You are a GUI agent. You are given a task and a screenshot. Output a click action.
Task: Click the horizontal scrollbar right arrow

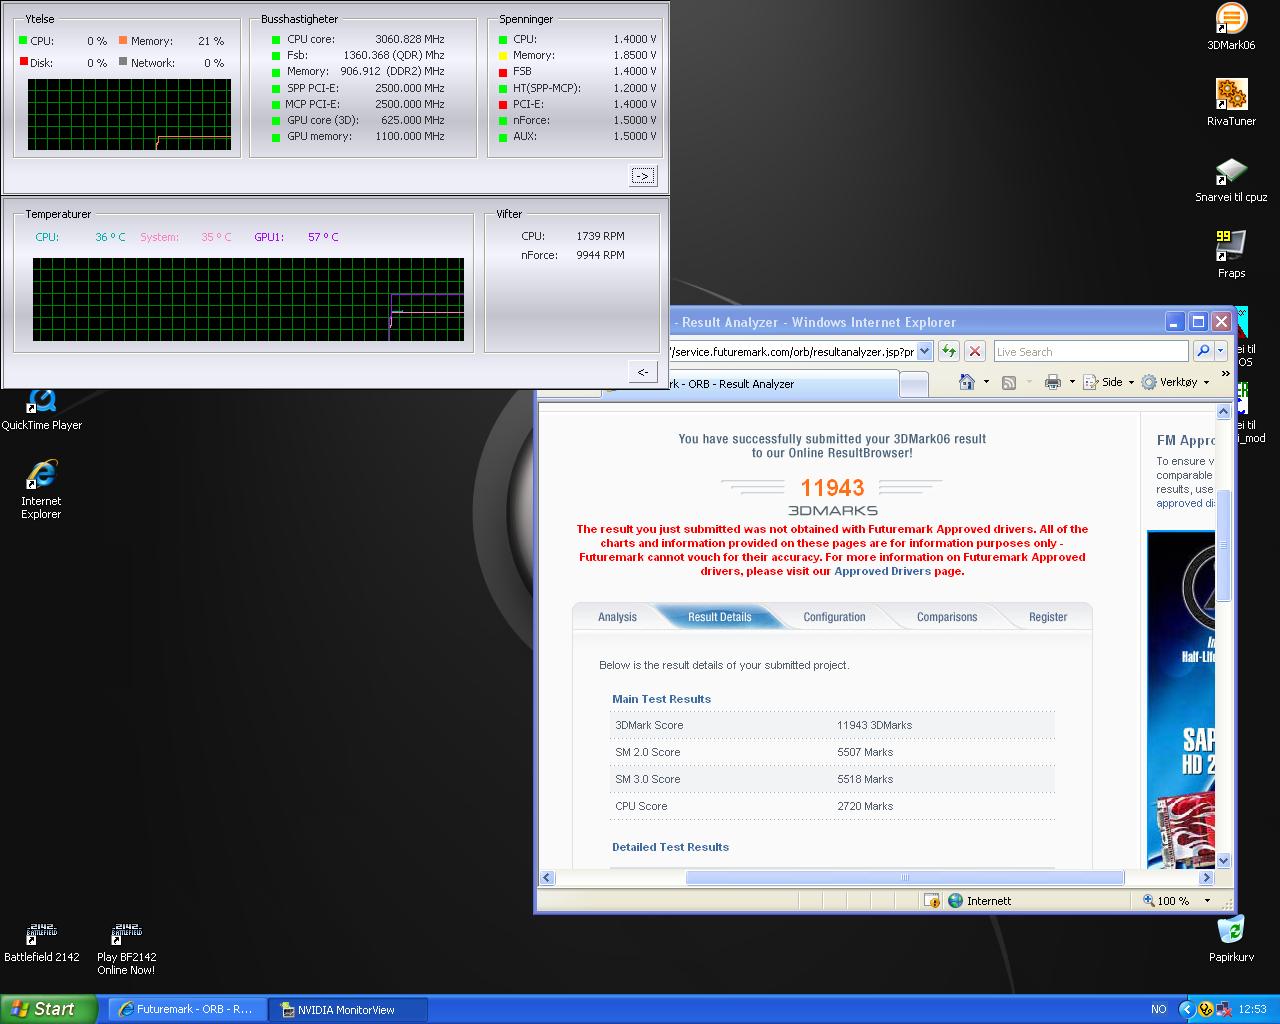pos(1206,877)
